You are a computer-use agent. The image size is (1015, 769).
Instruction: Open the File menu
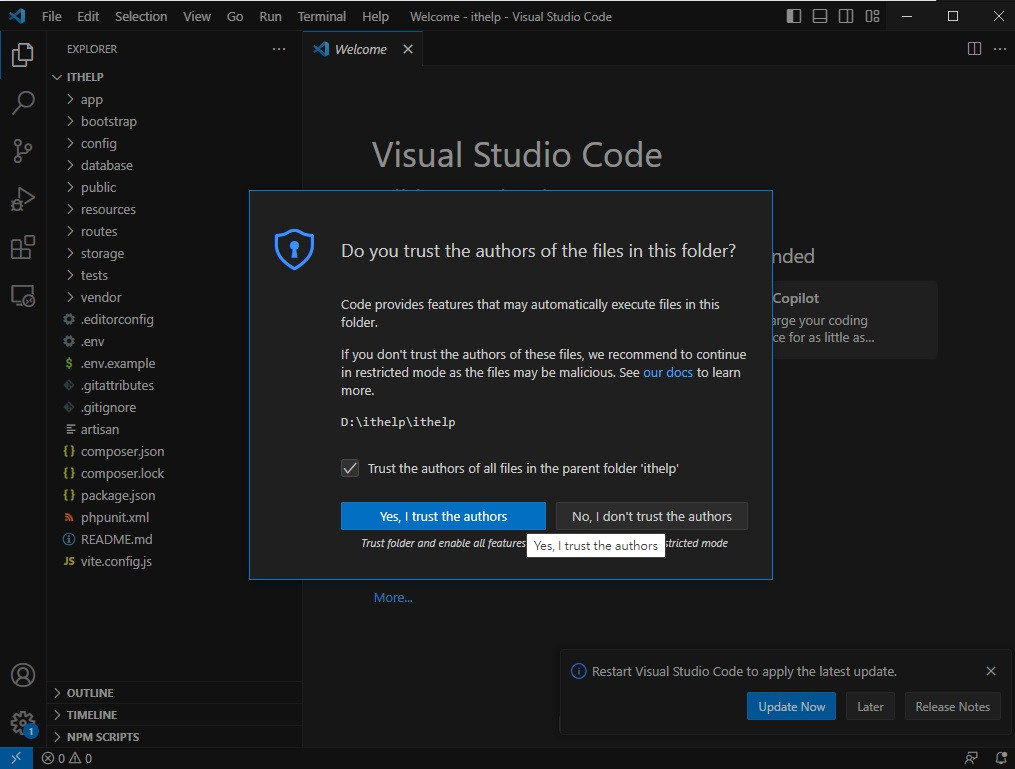pos(51,16)
